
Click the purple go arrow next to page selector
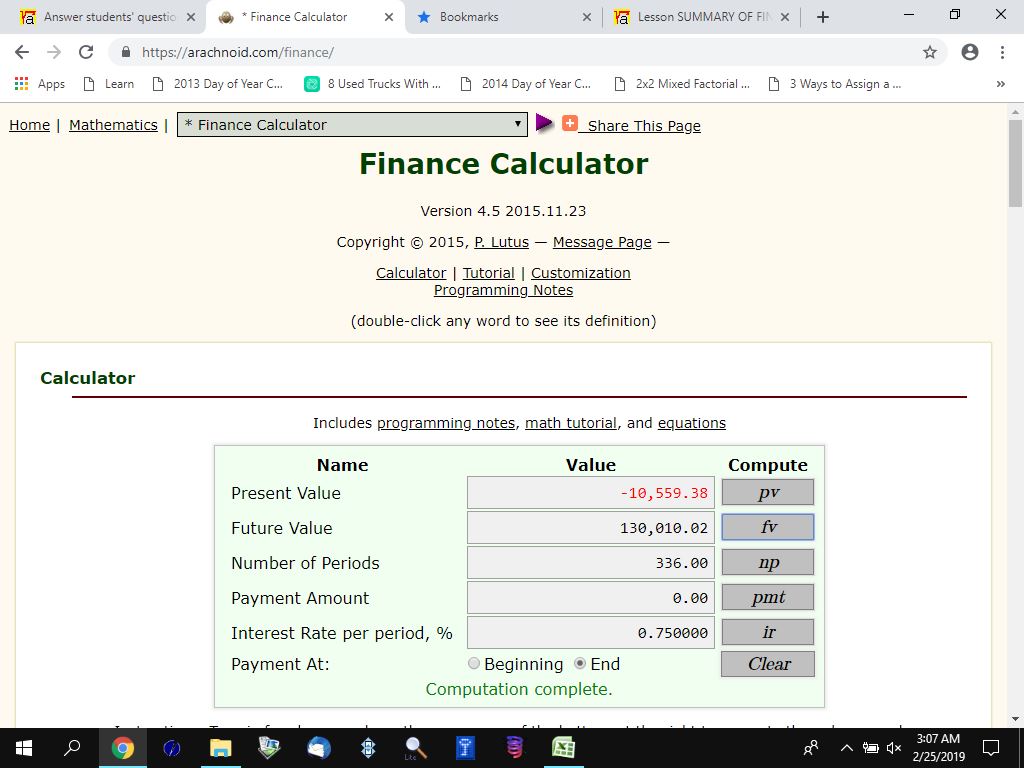coord(544,123)
